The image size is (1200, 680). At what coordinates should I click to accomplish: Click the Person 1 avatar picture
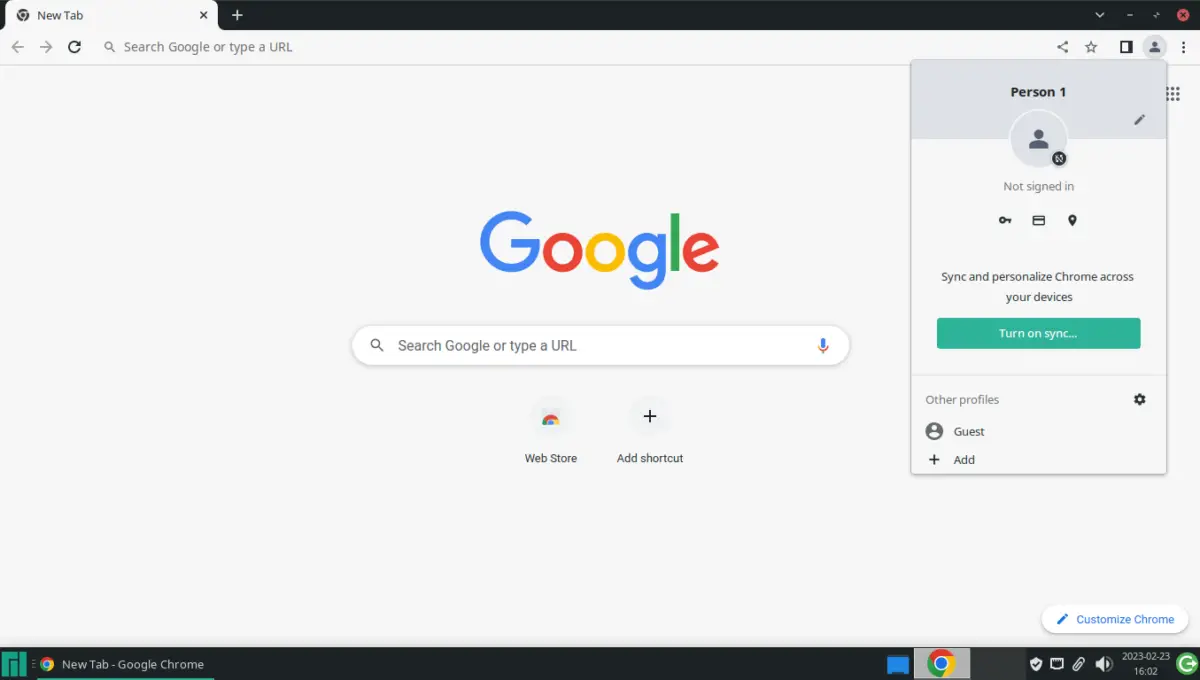(1039, 139)
